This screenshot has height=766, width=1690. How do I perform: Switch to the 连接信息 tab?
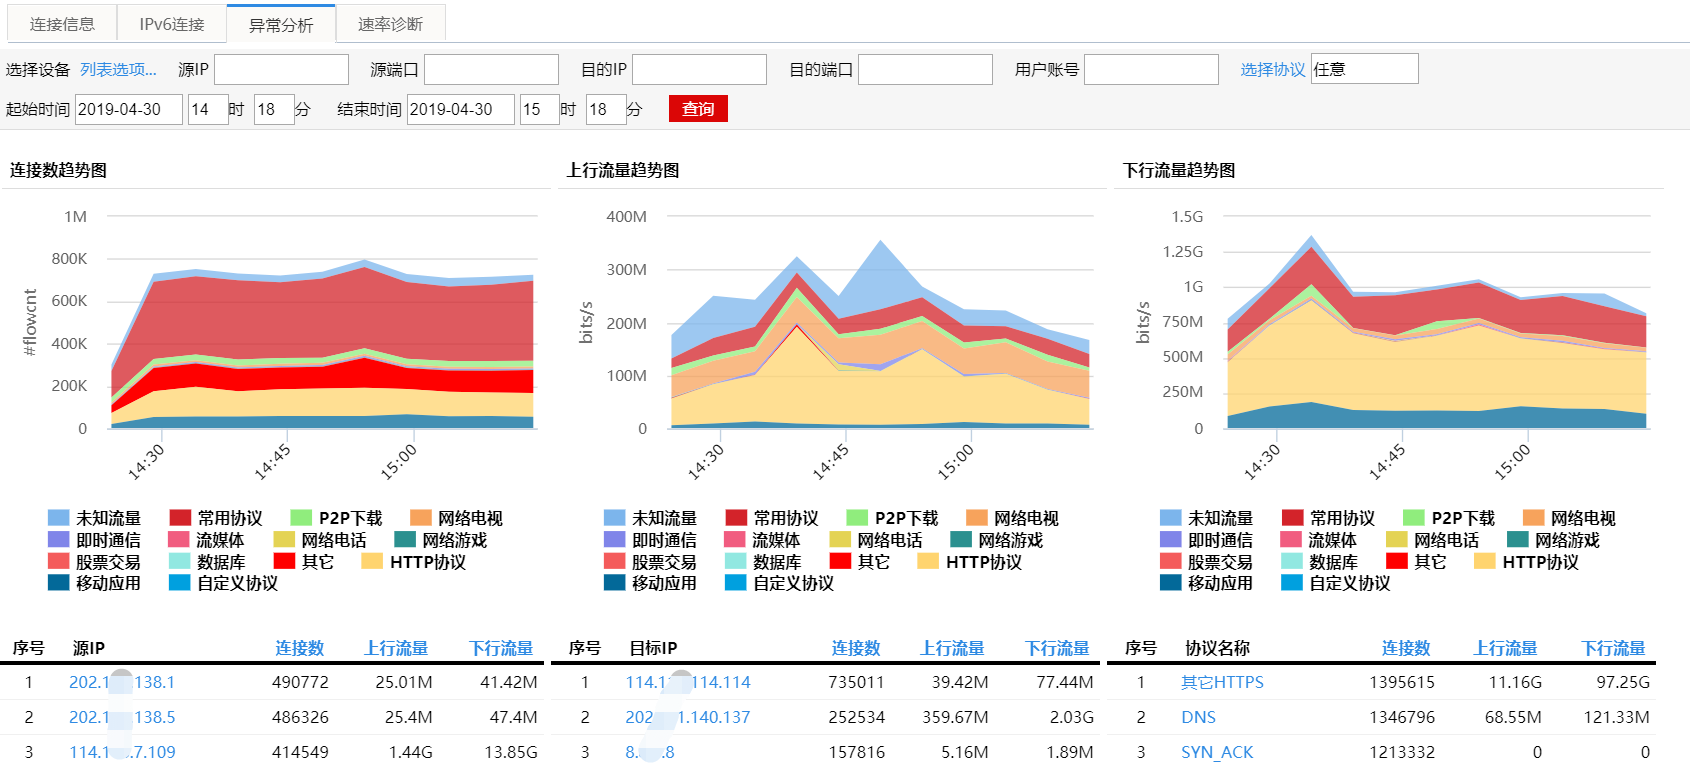point(62,24)
